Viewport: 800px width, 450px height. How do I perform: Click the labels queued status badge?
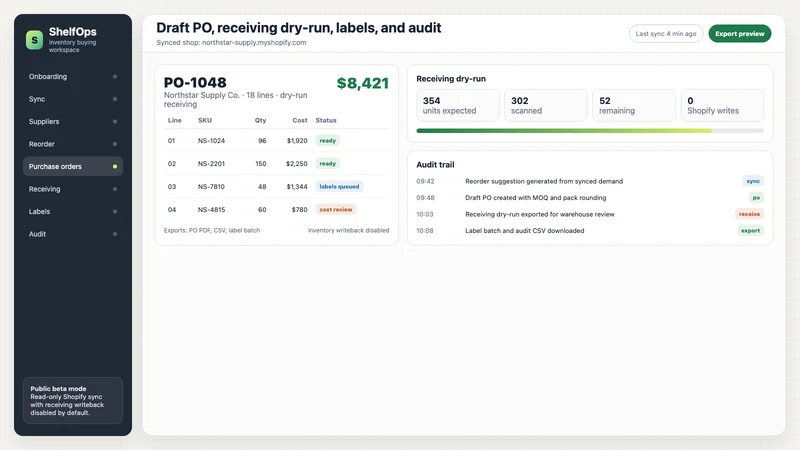(x=339, y=186)
